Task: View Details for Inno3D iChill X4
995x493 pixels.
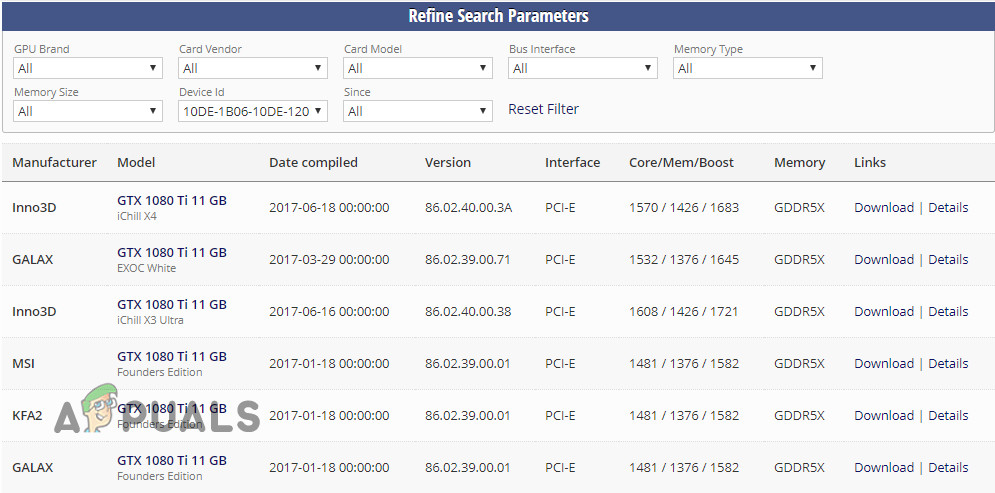Action: click(948, 208)
